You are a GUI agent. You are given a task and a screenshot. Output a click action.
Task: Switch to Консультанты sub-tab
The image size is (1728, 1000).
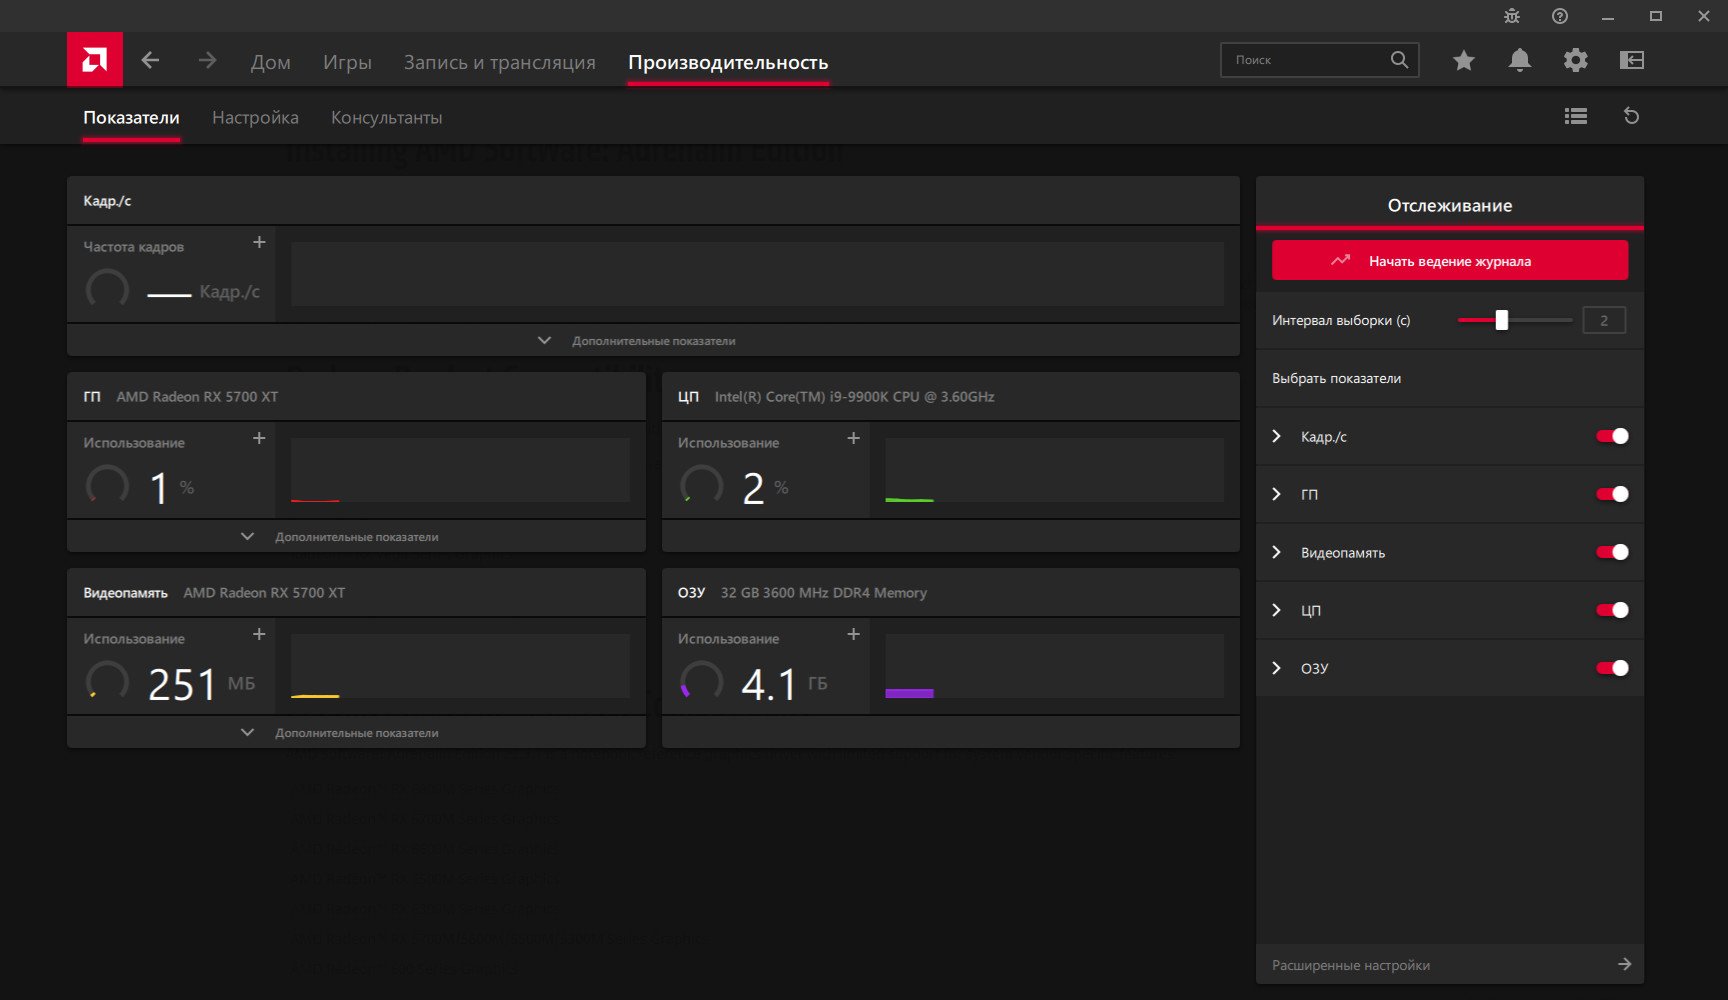click(x=386, y=117)
